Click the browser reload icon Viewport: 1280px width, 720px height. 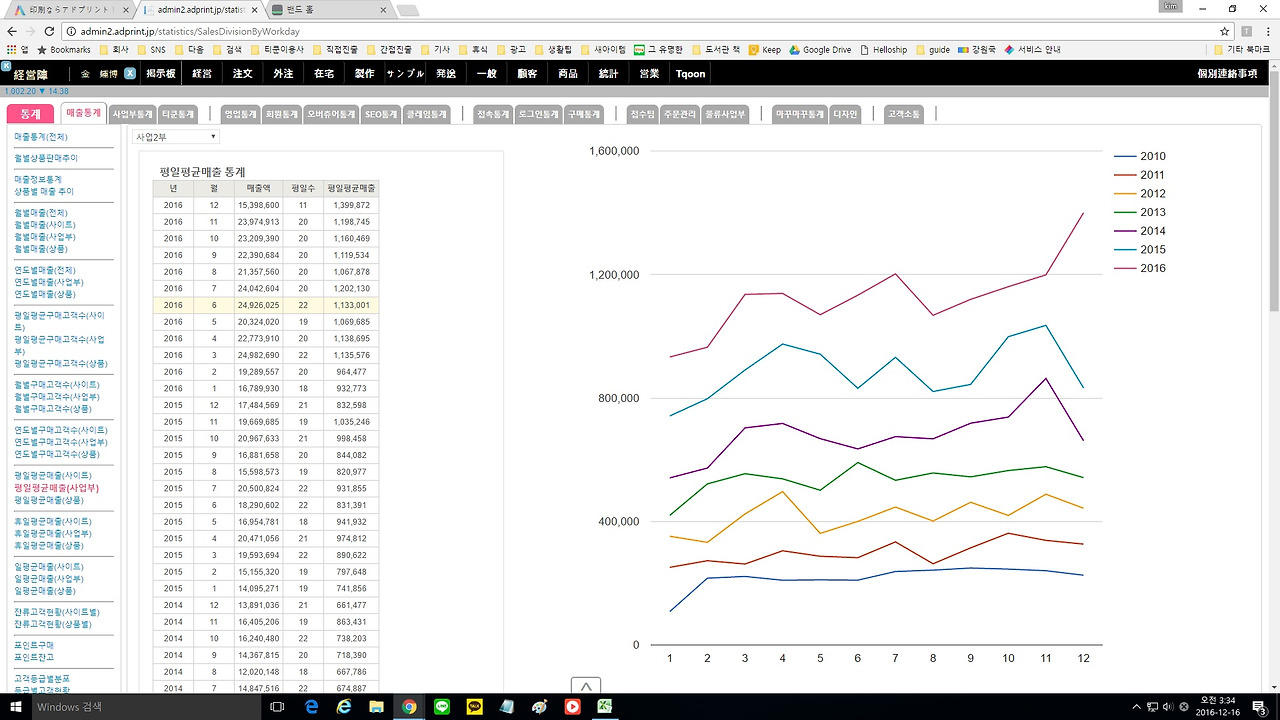tap(51, 31)
